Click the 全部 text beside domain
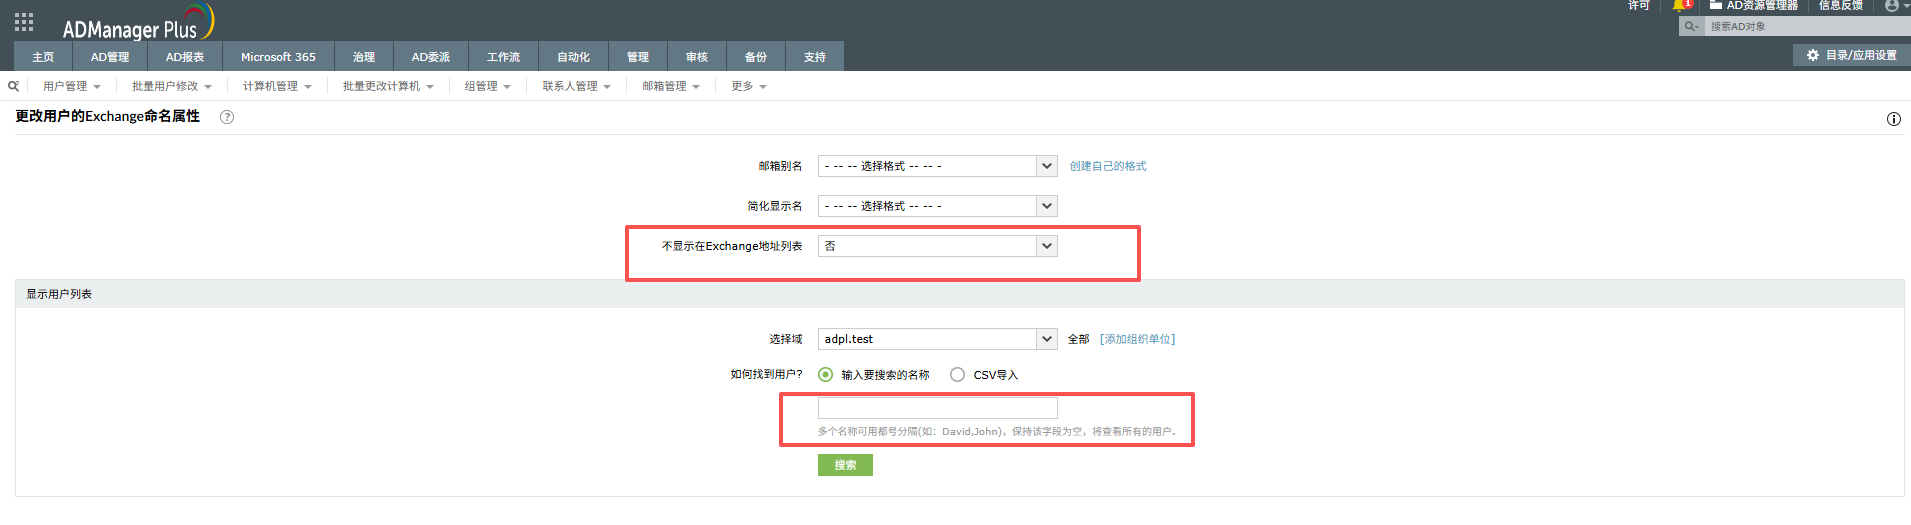The height and width of the screenshot is (525, 1911). tap(1078, 339)
